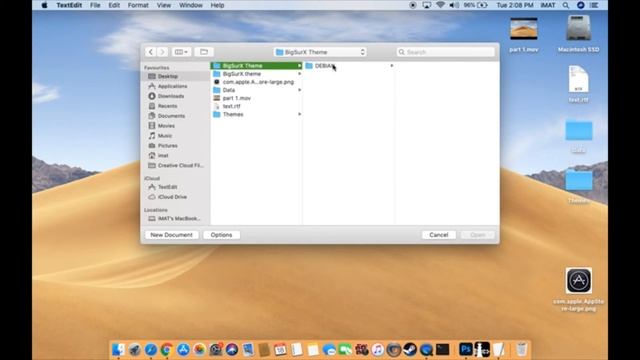Screen dimensions: 640x360
Task: Click the Cancel button
Action: [439, 235]
